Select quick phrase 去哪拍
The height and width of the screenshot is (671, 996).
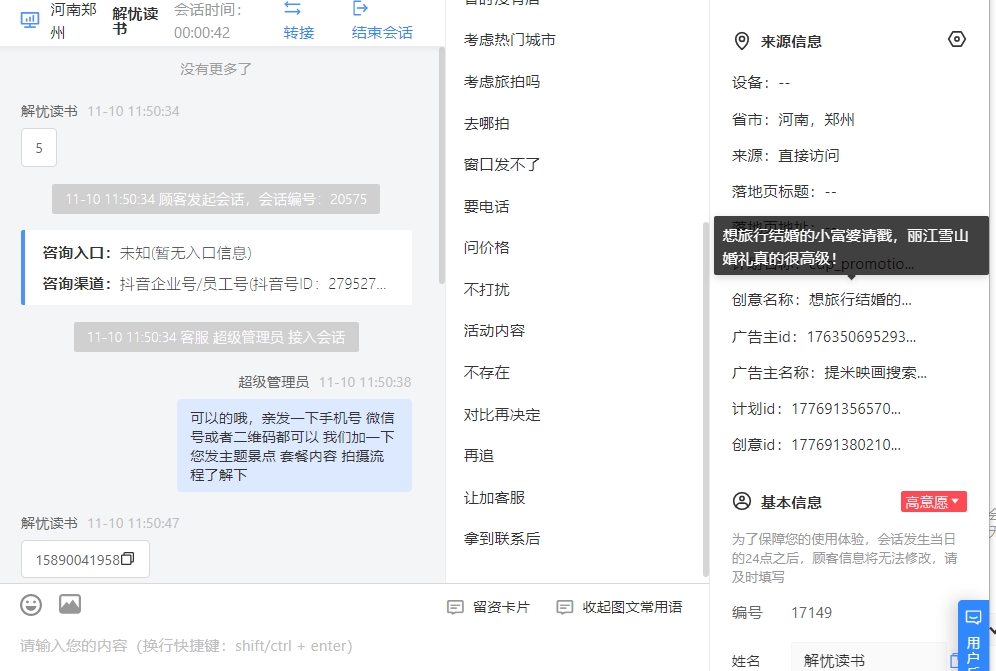point(487,124)
